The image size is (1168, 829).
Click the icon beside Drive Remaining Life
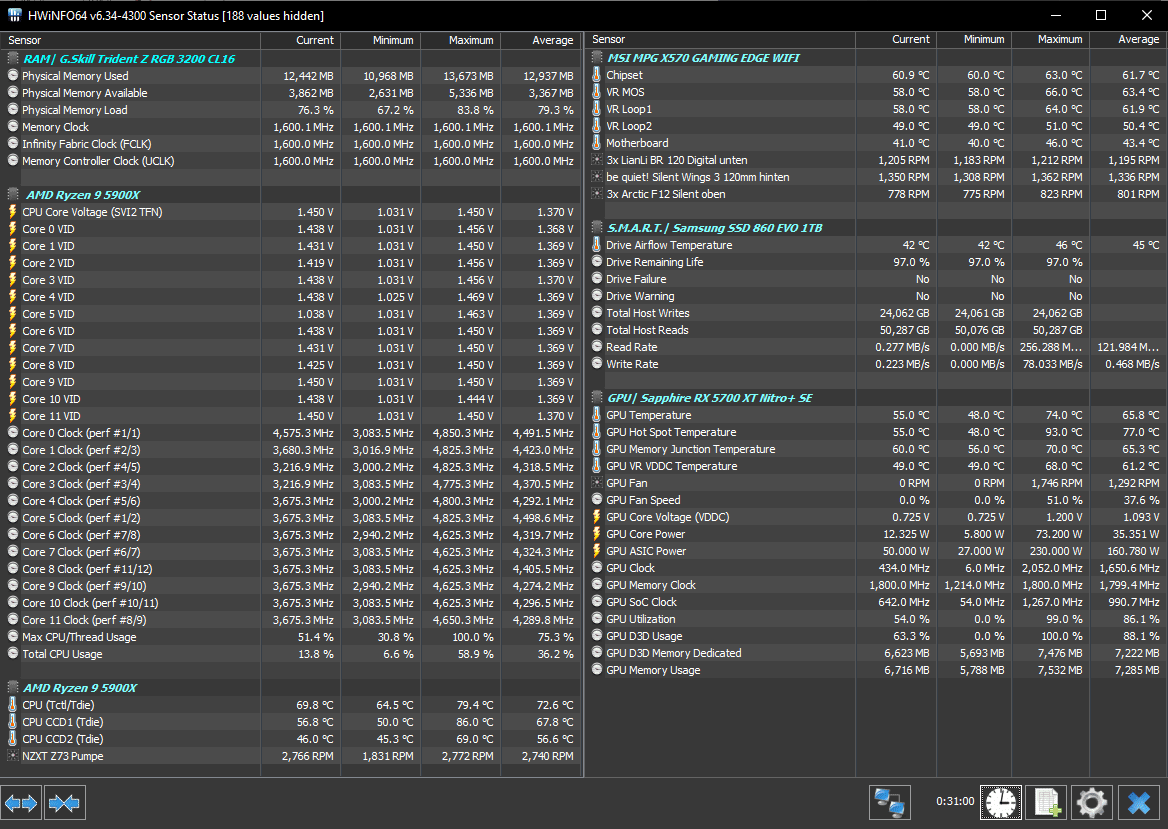597,262
